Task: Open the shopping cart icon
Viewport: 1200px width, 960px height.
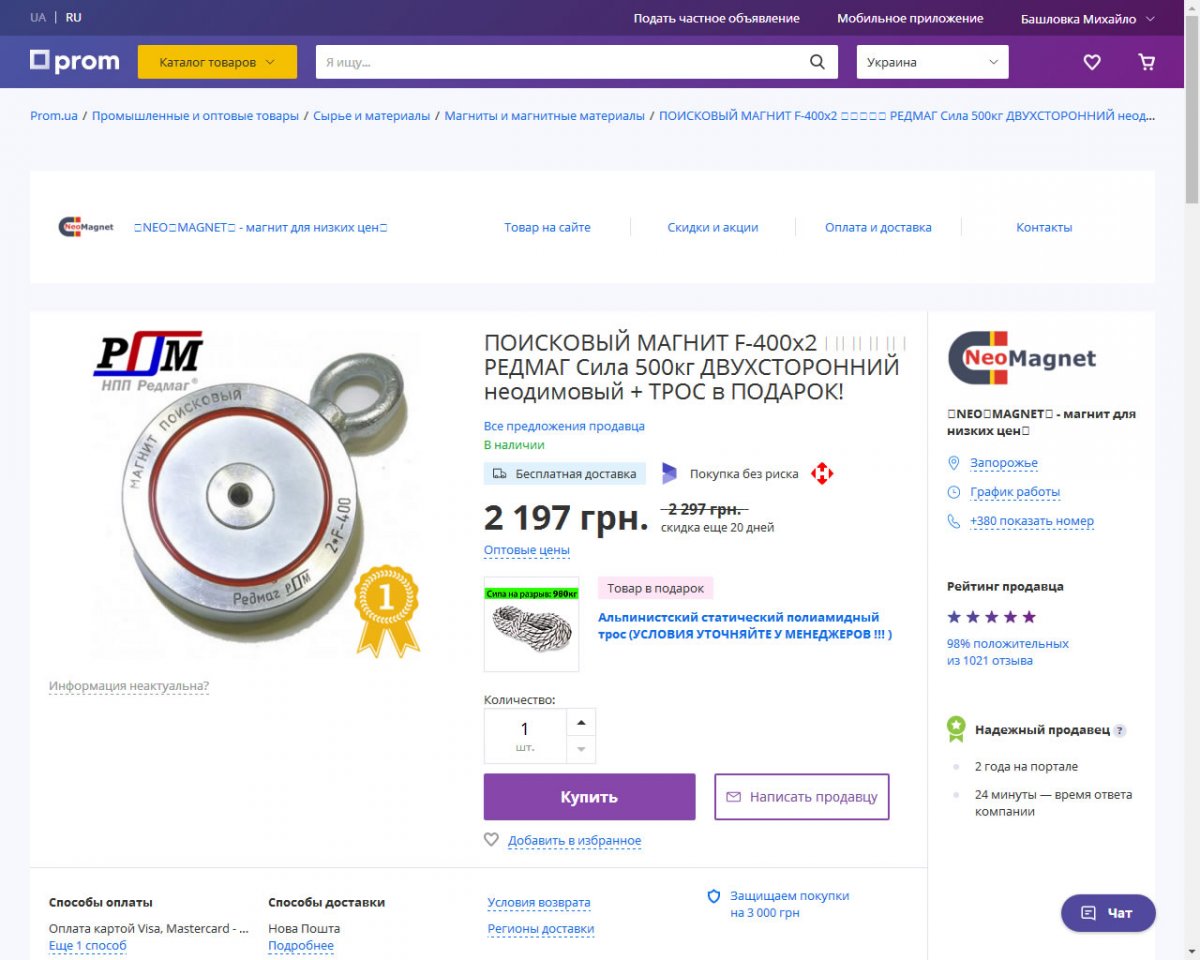Action: 1147,62
